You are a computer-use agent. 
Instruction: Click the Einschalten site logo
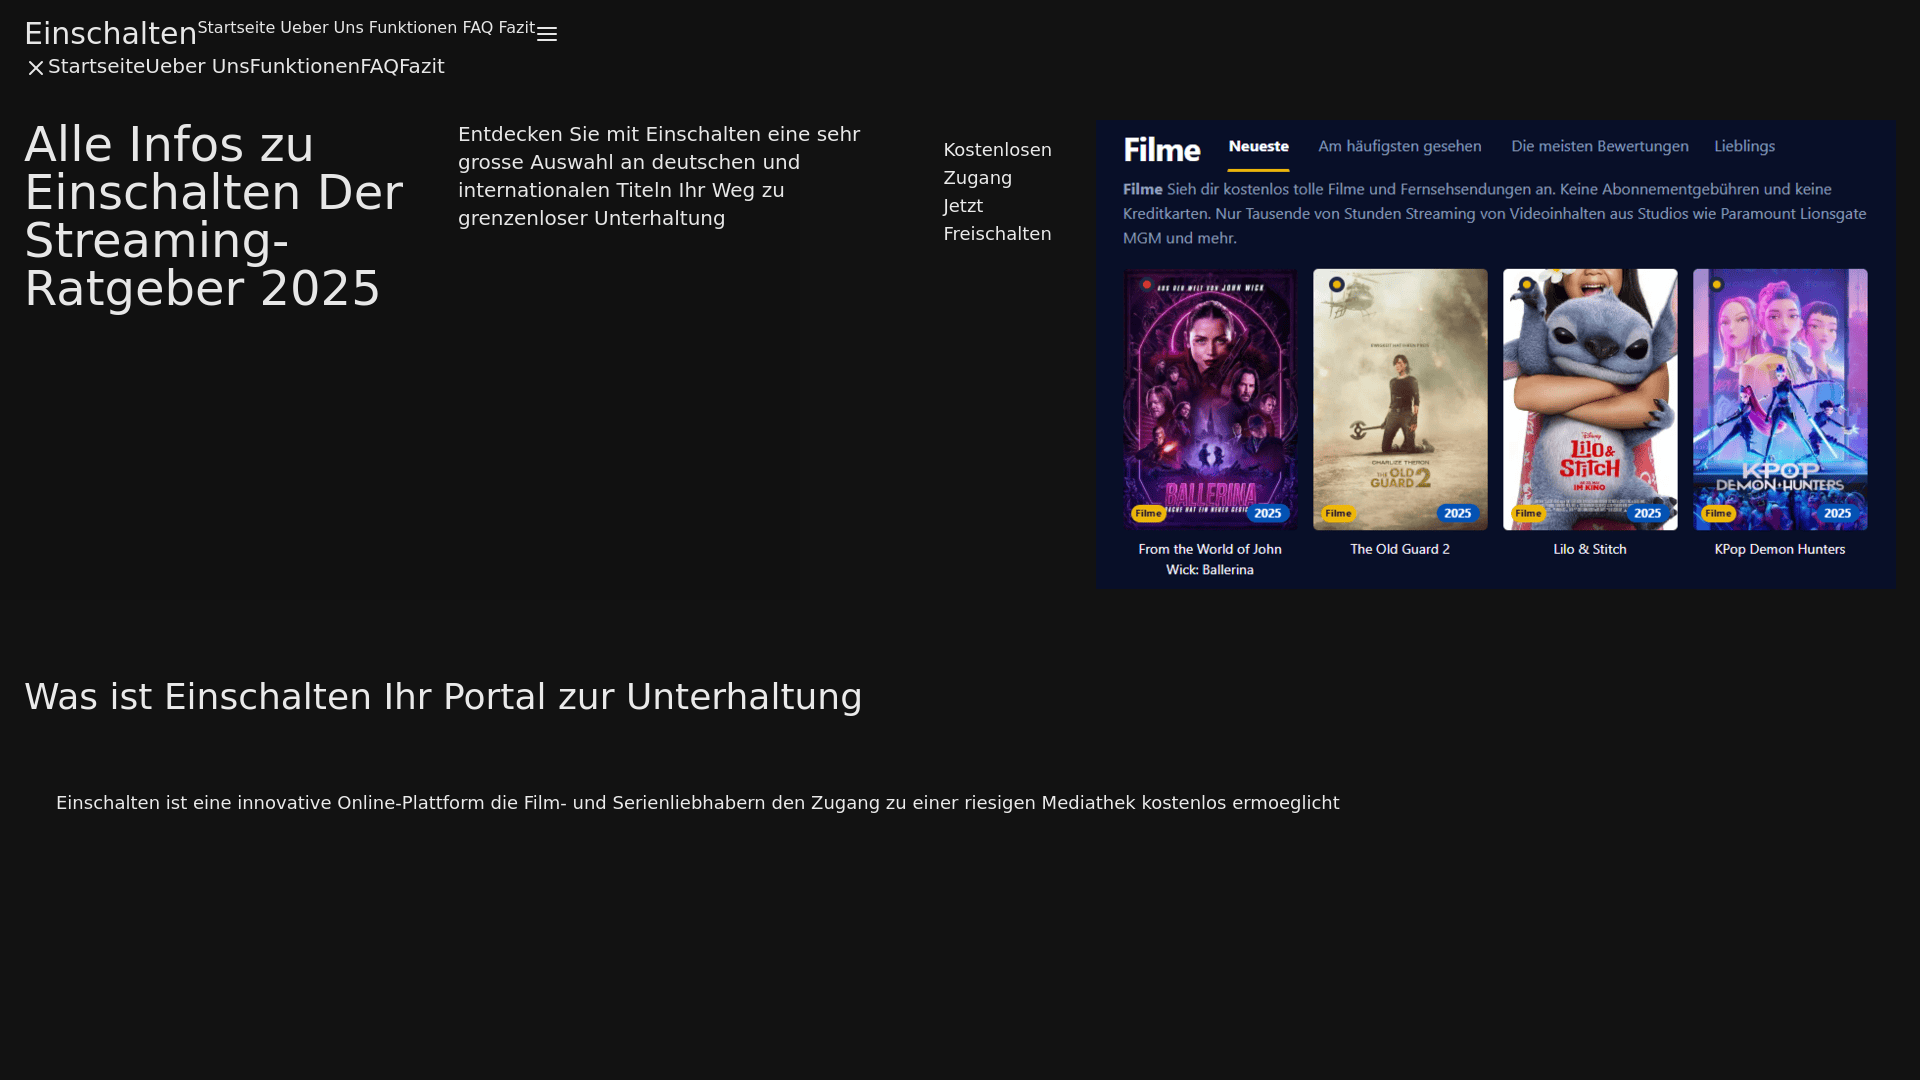tap(110, 33)
